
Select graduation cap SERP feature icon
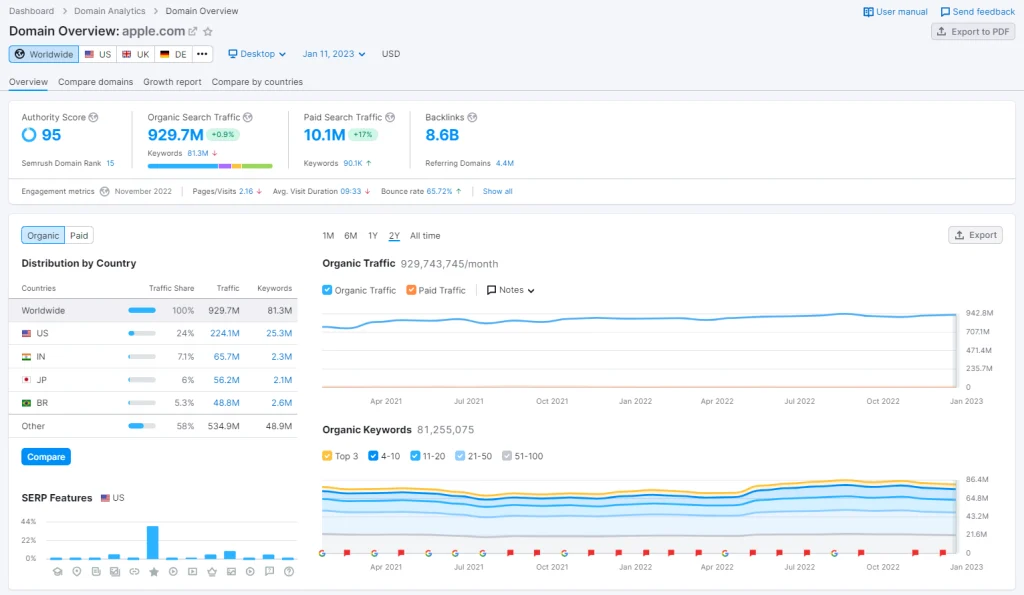[57, 571]
